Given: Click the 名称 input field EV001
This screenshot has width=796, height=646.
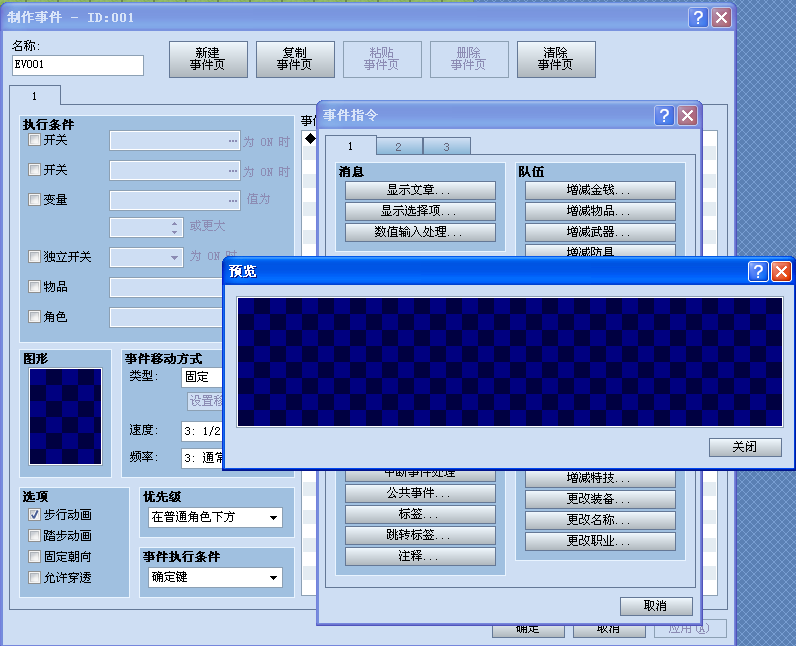Looking at the screenshot, I should (78, 65).
